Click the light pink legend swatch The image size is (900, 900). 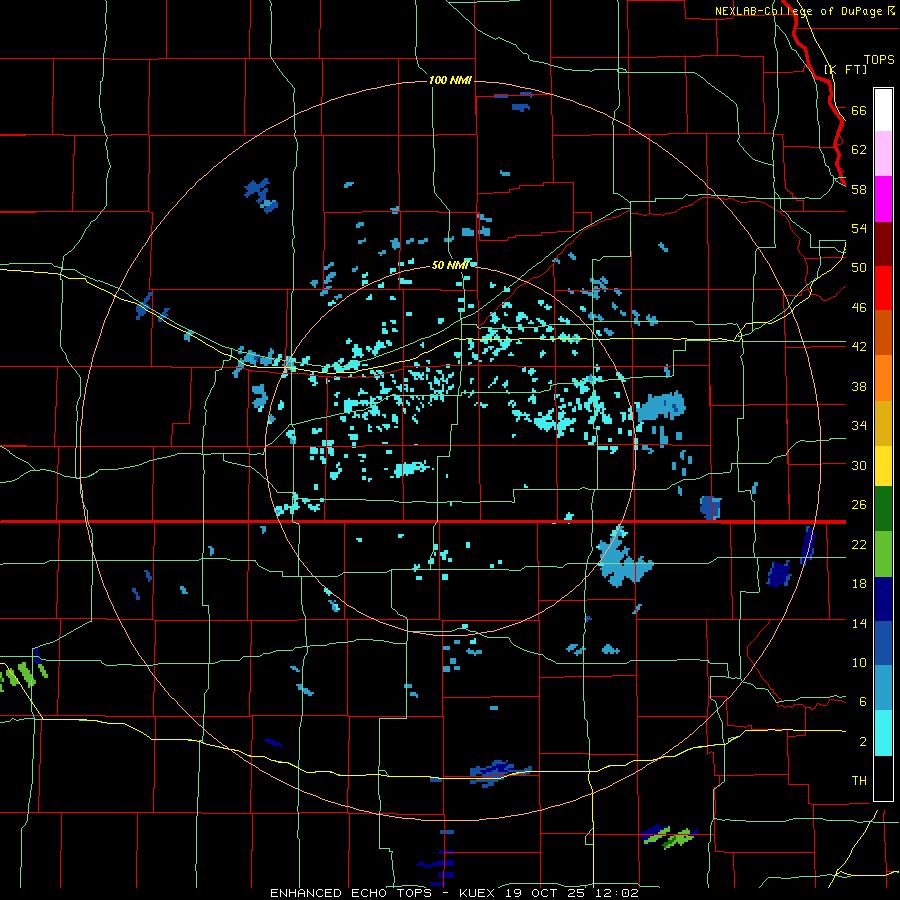(883, 154)
